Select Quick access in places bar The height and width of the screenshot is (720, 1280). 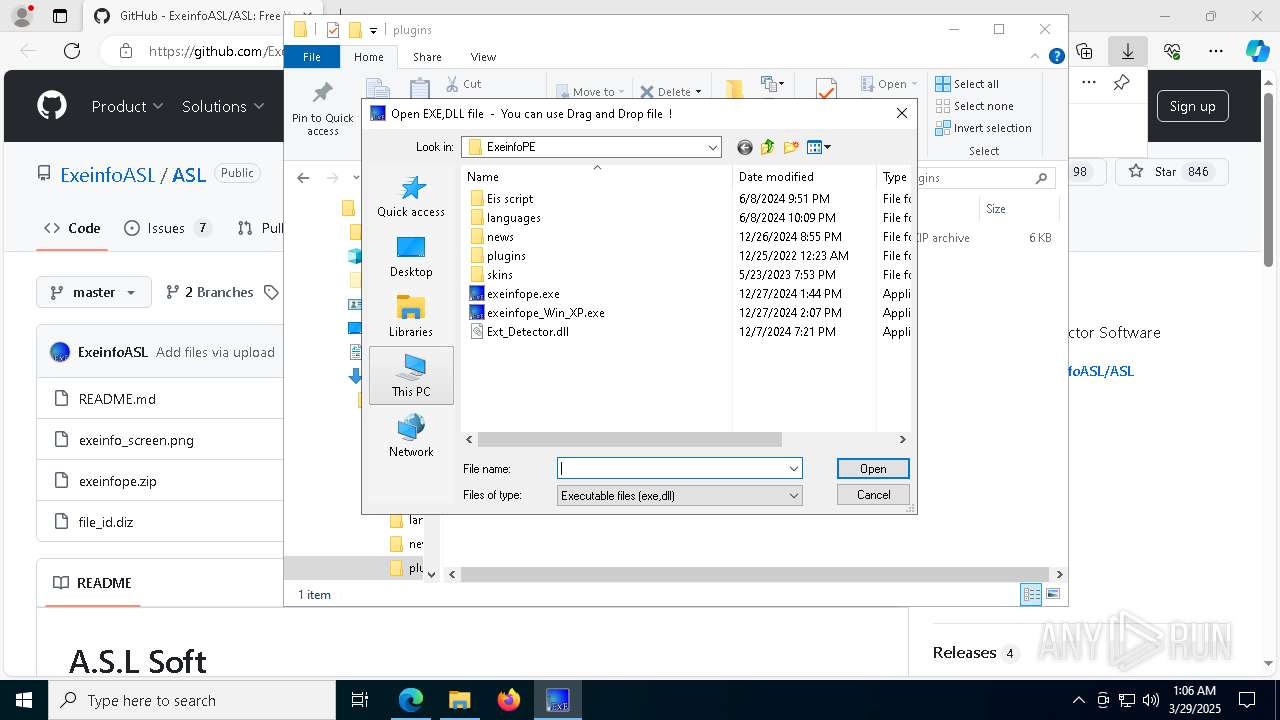[411, 196]
